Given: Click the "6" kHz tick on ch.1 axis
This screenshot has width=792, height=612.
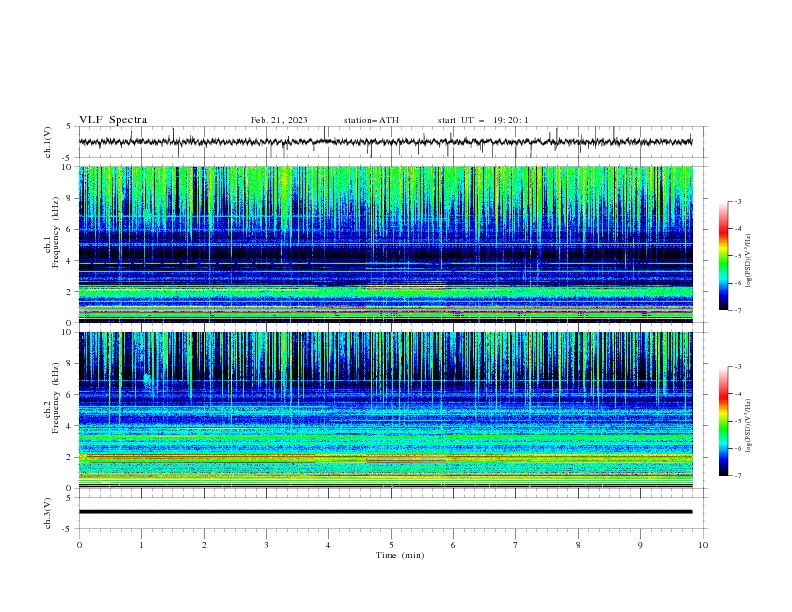Looking at the screenshot, I should [71, 229].
